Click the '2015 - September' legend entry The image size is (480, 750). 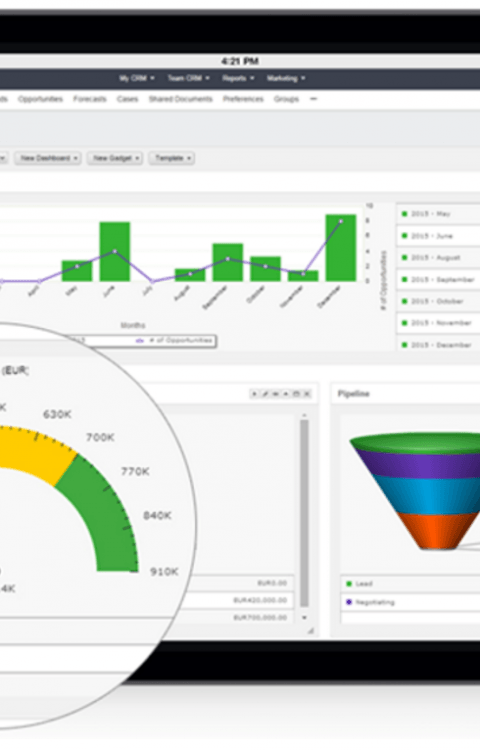pos(438,279)
